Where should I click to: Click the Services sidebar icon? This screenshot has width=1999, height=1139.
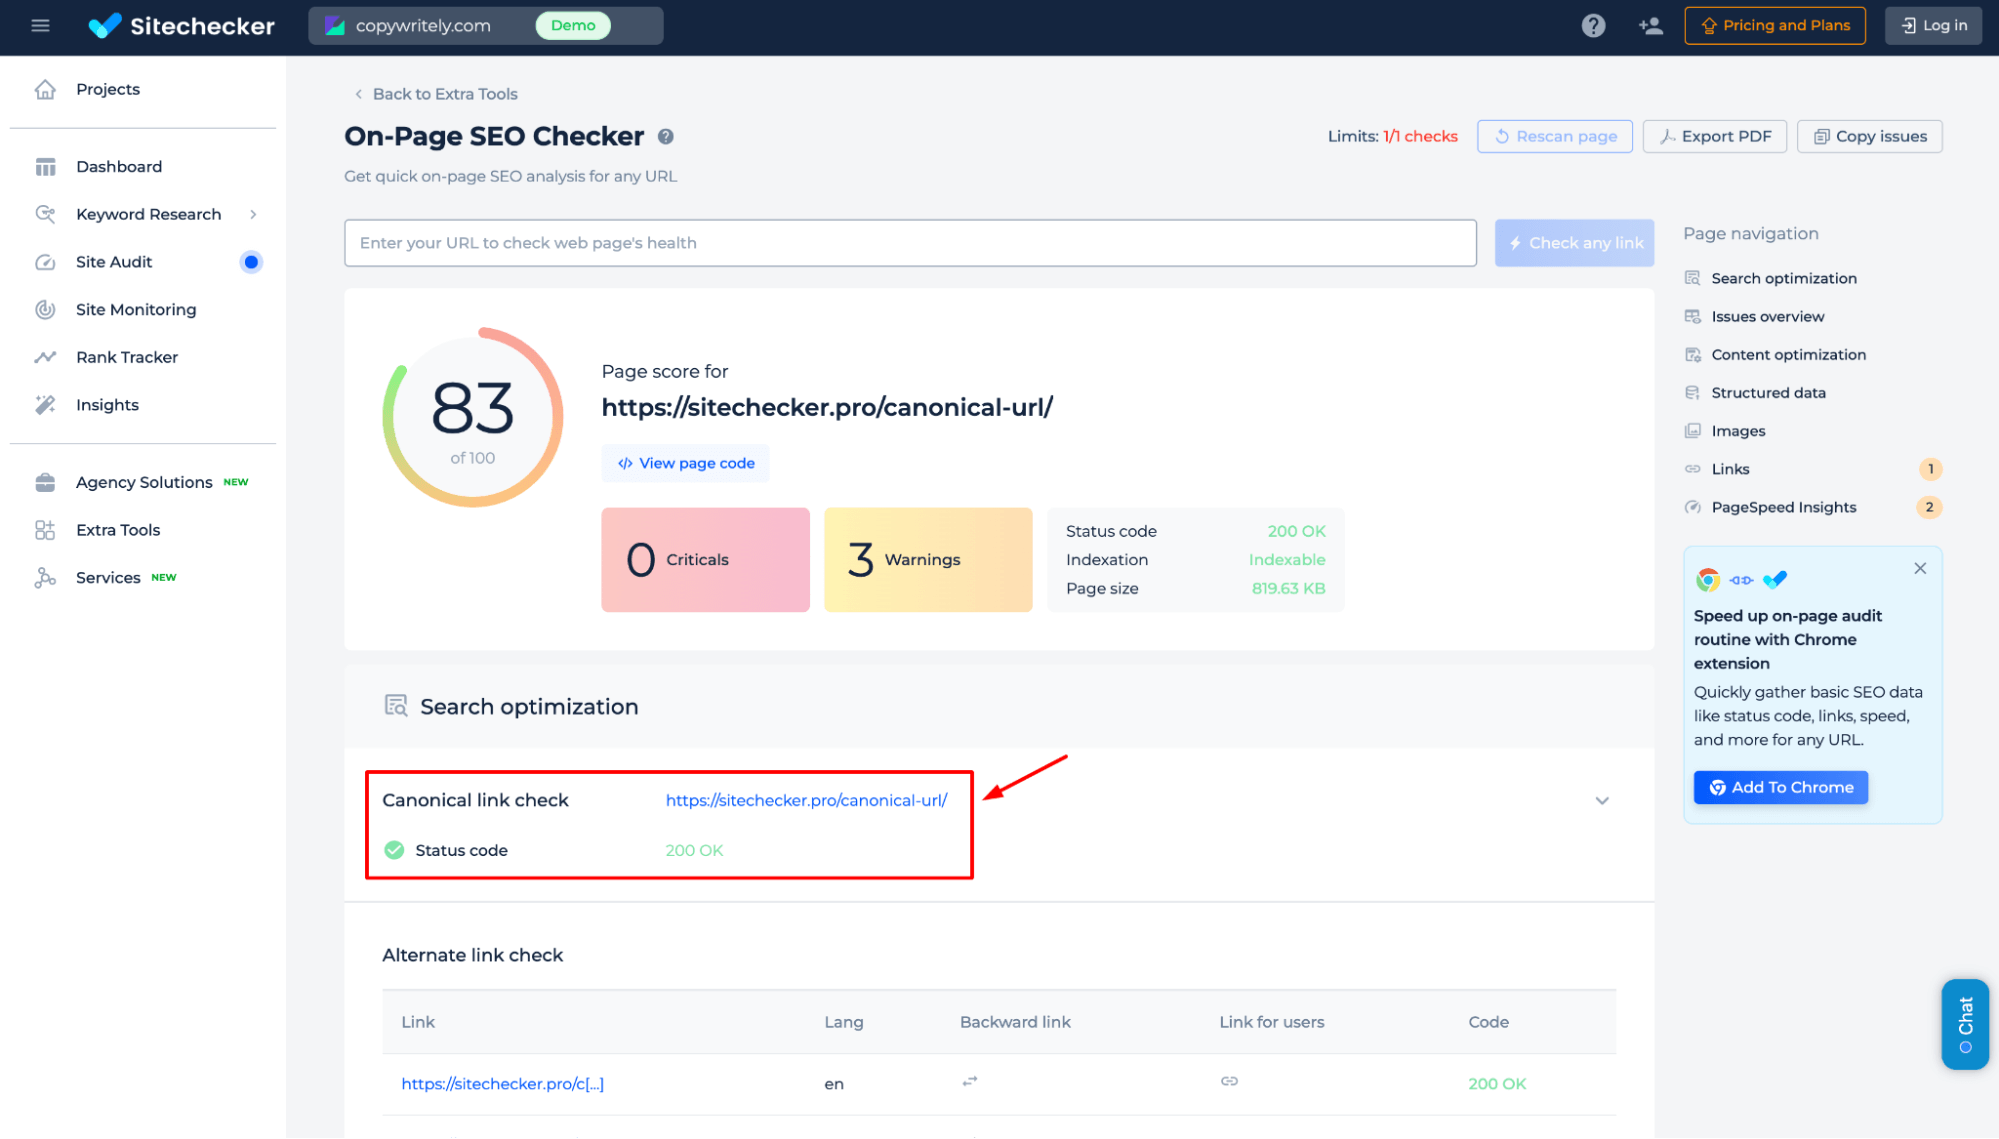(x=45, y=577)
